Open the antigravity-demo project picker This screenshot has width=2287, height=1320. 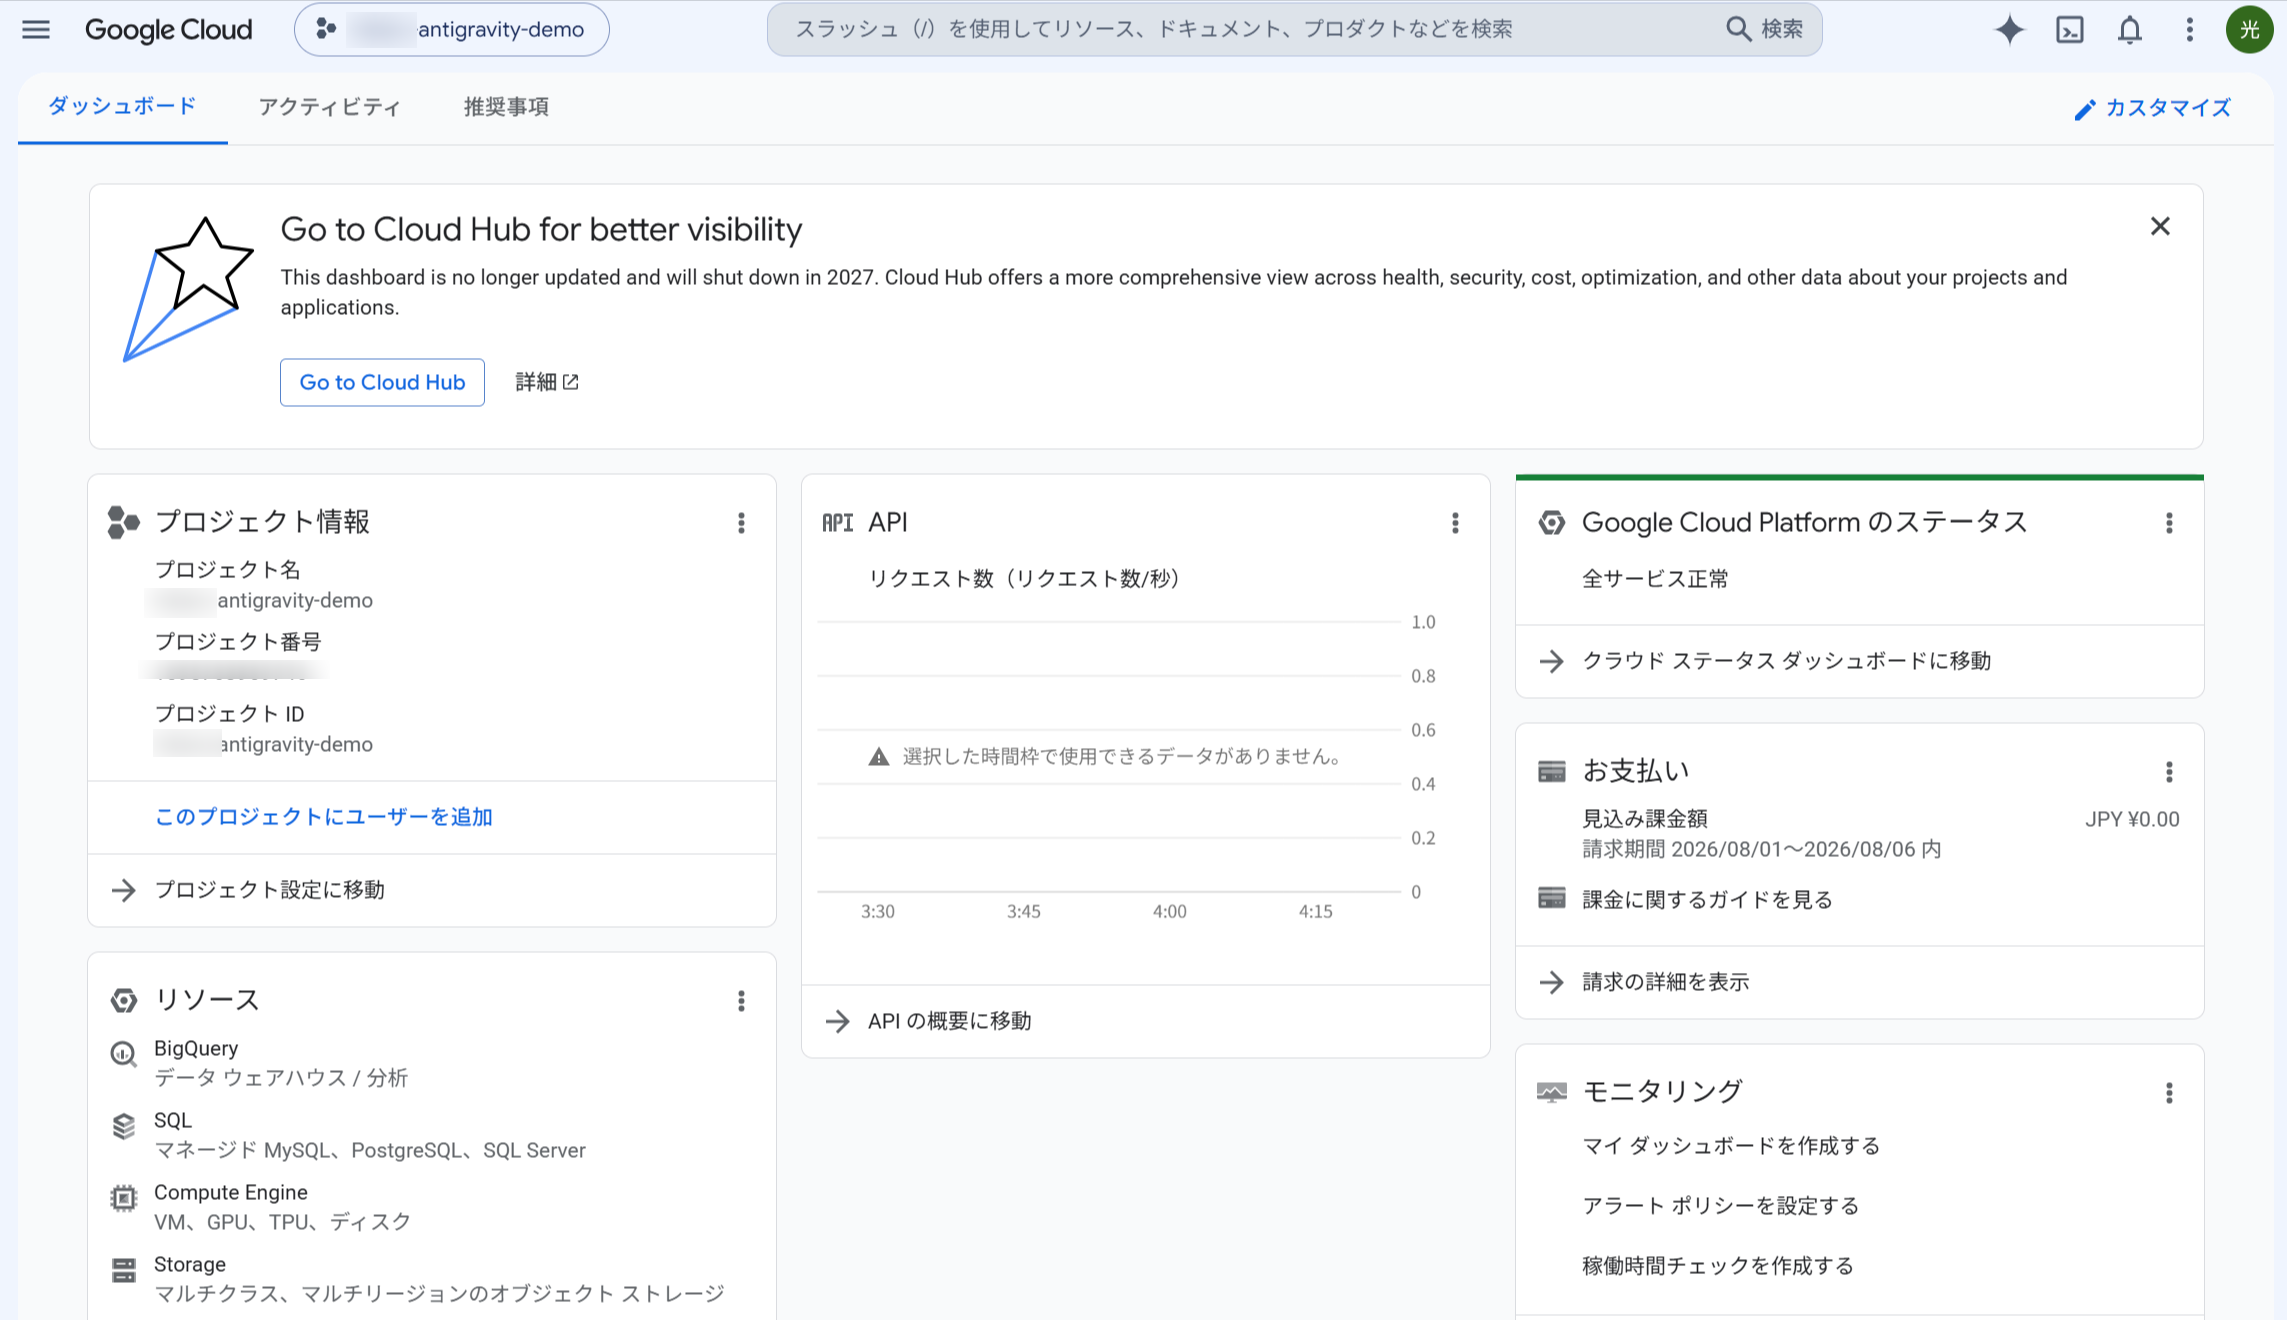(x=452, y=29)
